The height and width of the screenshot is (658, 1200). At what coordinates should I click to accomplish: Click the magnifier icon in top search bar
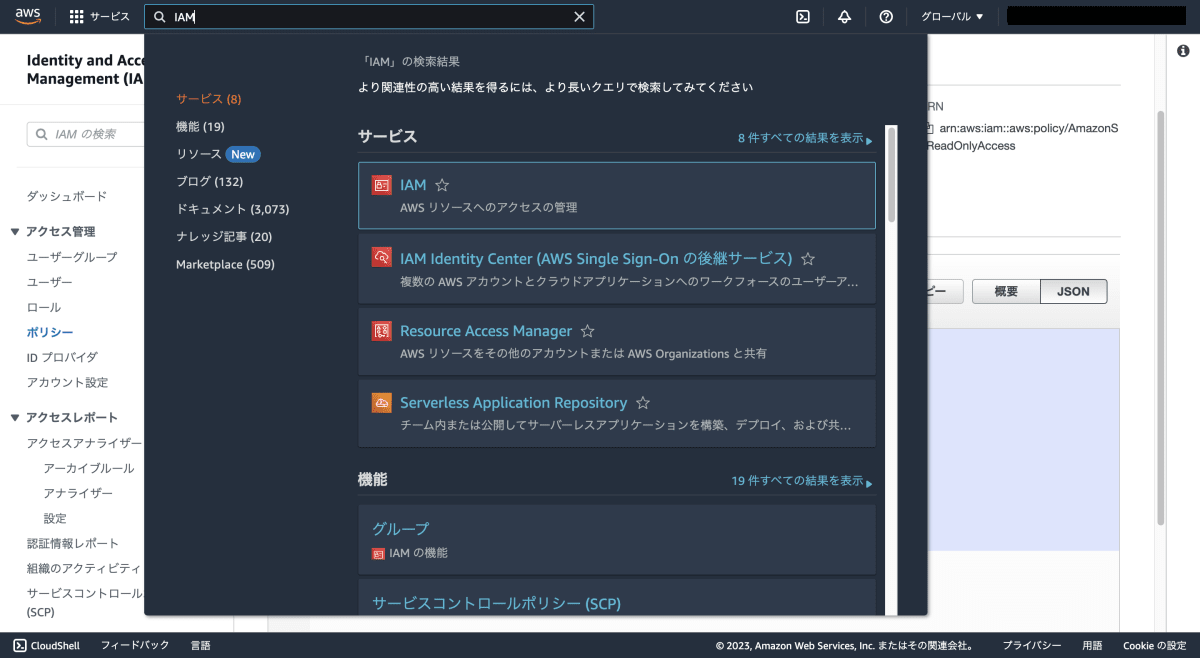click(160, 17)
